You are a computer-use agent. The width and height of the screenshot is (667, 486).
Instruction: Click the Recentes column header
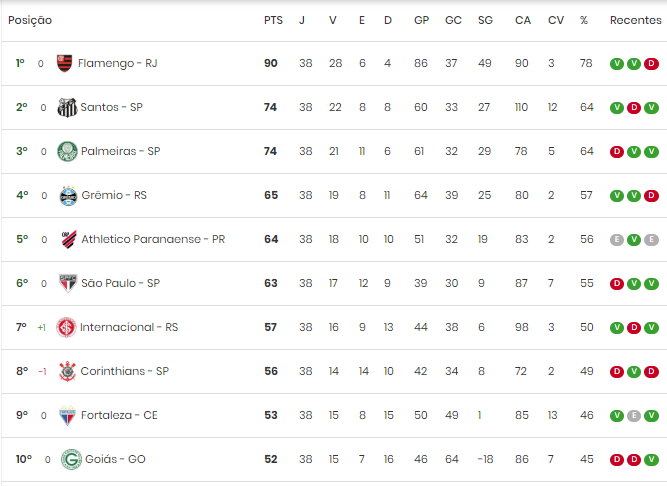636,20
